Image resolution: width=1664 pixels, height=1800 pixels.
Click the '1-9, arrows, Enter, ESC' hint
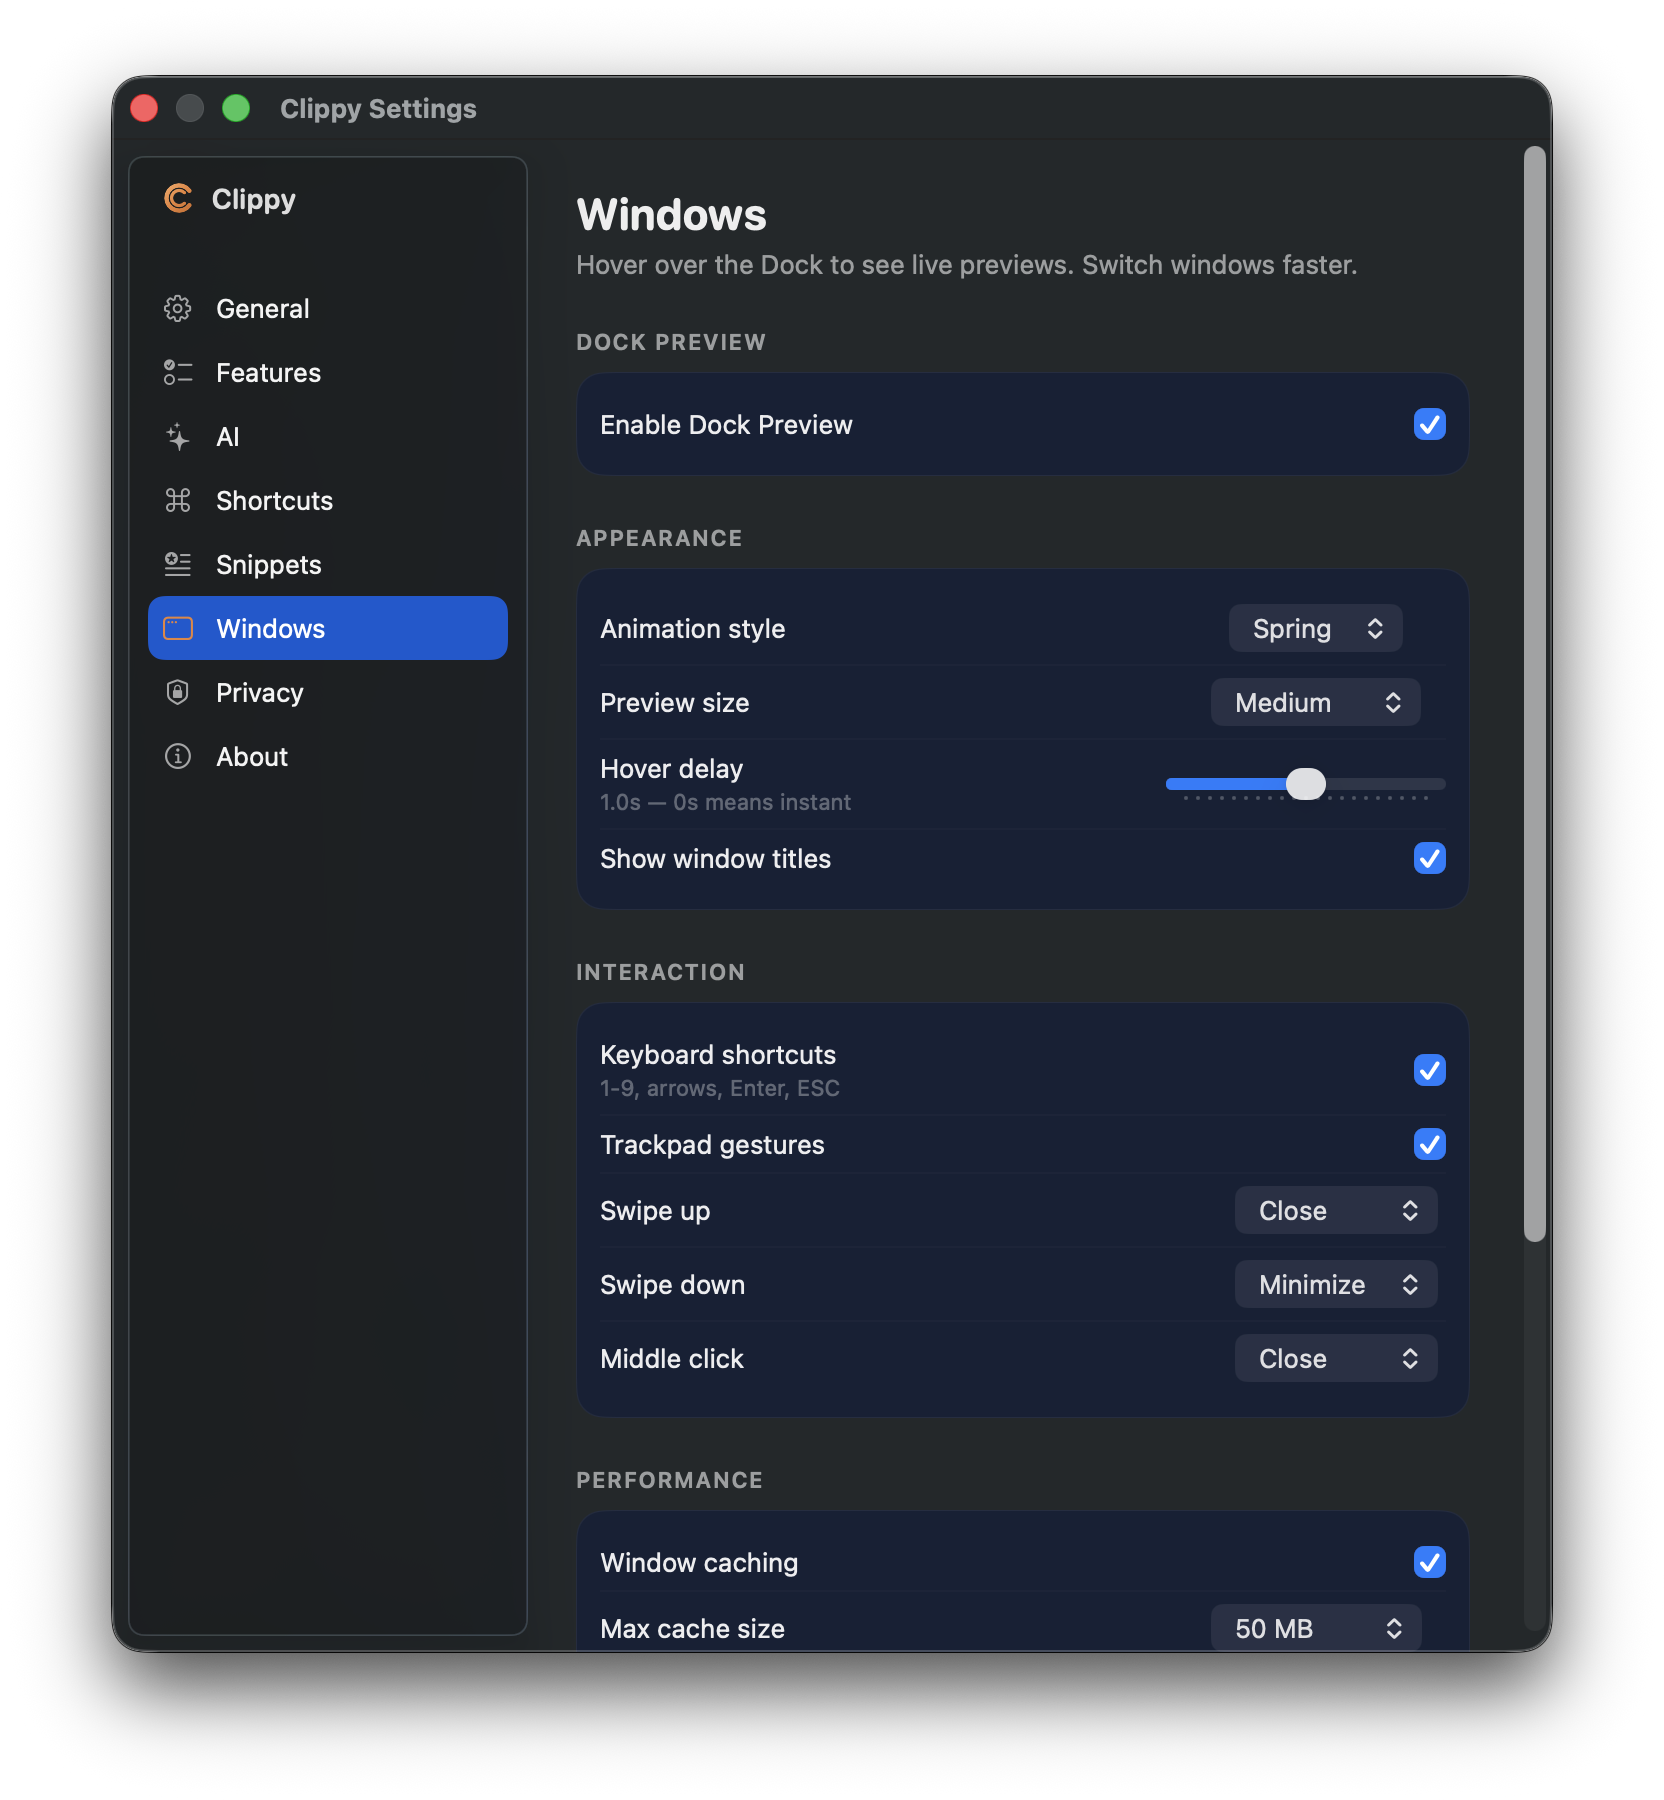pyautogui.click(x=720, y=1089)
